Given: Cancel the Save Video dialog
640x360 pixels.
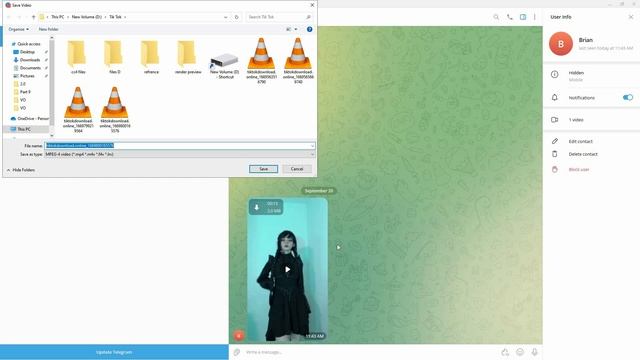Looking at the screenshot, I should pyautogui.click(x=297, y=169).
